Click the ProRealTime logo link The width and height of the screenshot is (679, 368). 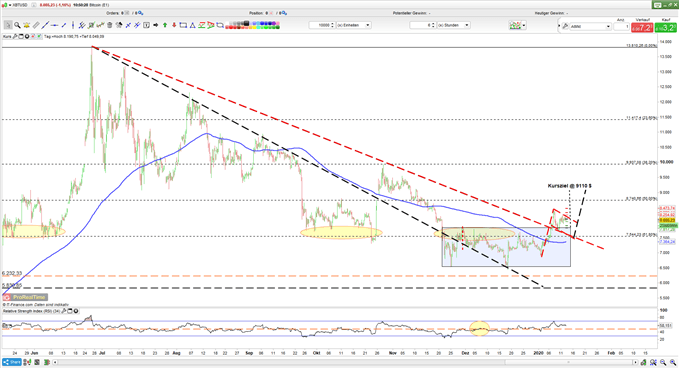[25, 297]
